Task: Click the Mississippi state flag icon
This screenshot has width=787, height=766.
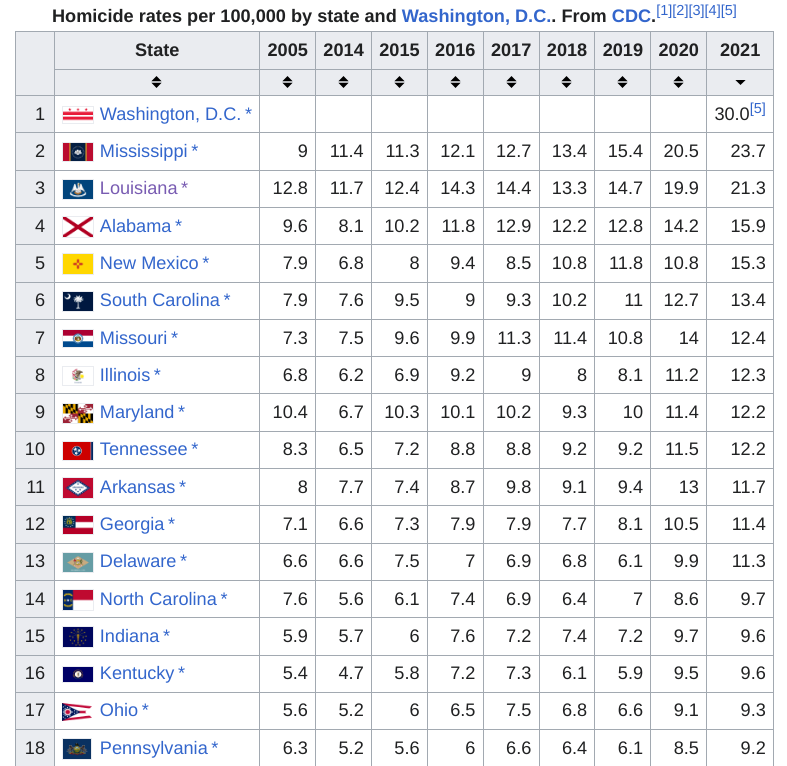Action: 78,152
